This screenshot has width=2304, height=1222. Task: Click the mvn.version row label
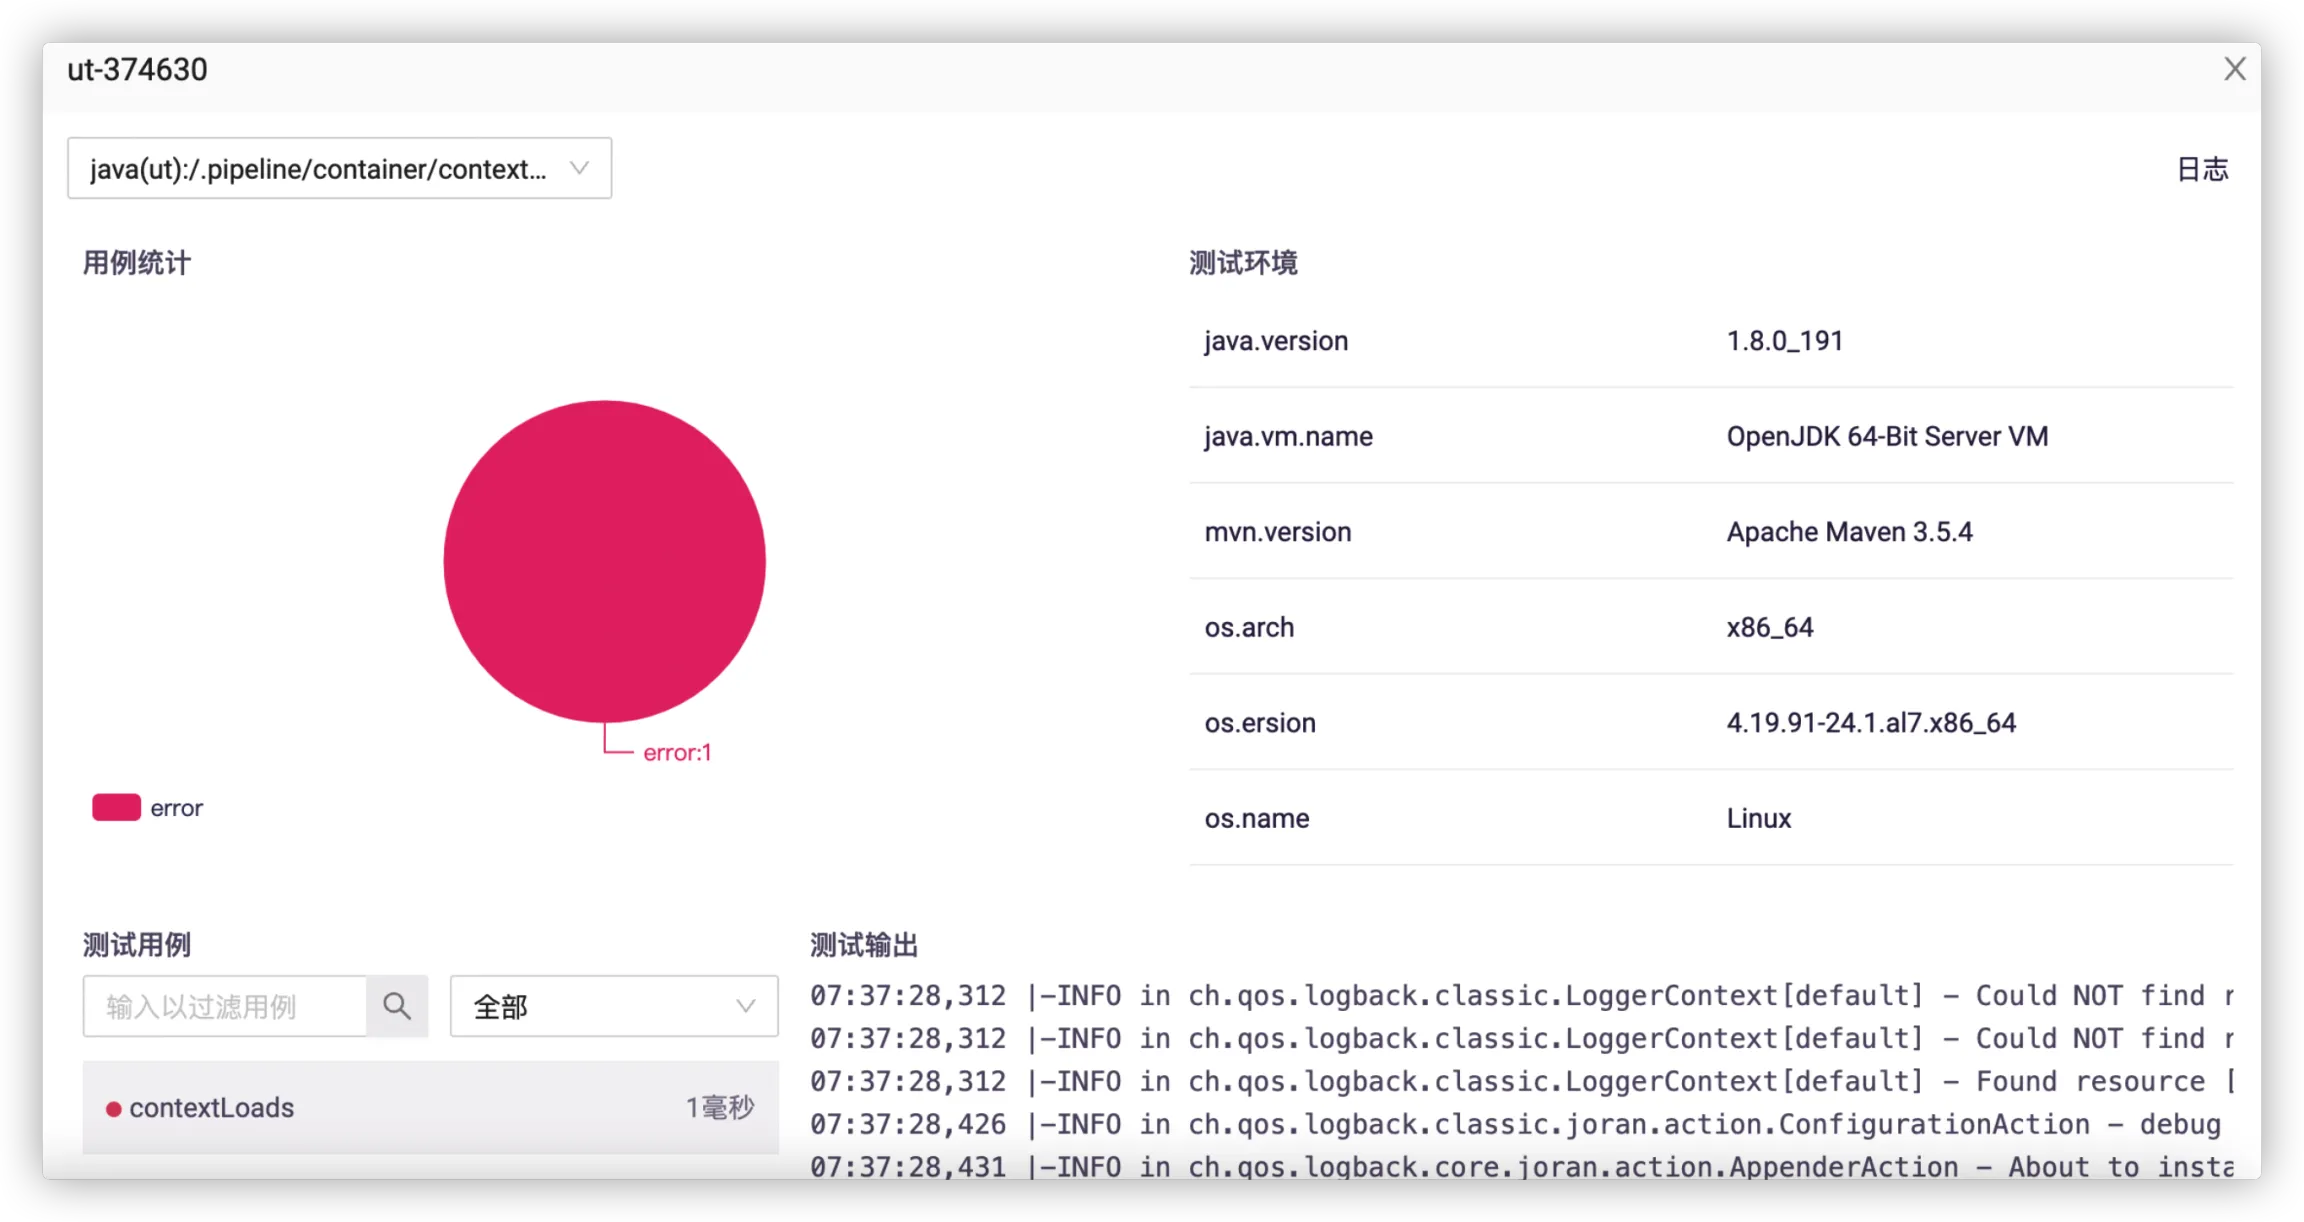pyautogui.click(x=1277, y=532)
